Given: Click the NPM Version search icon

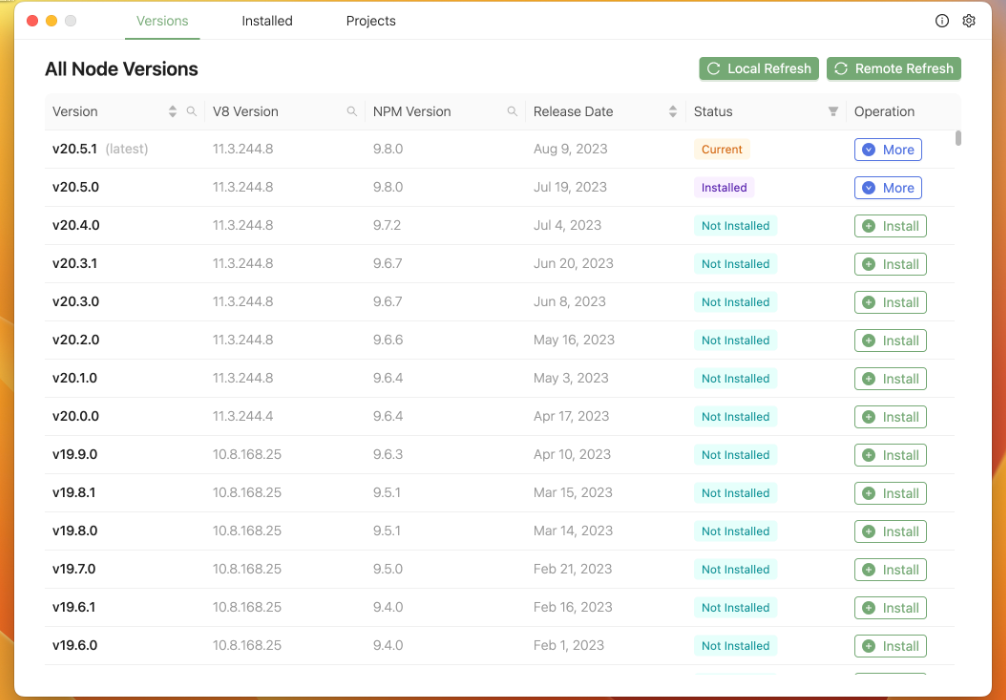Looking at the screenshot, I should 512,112.
